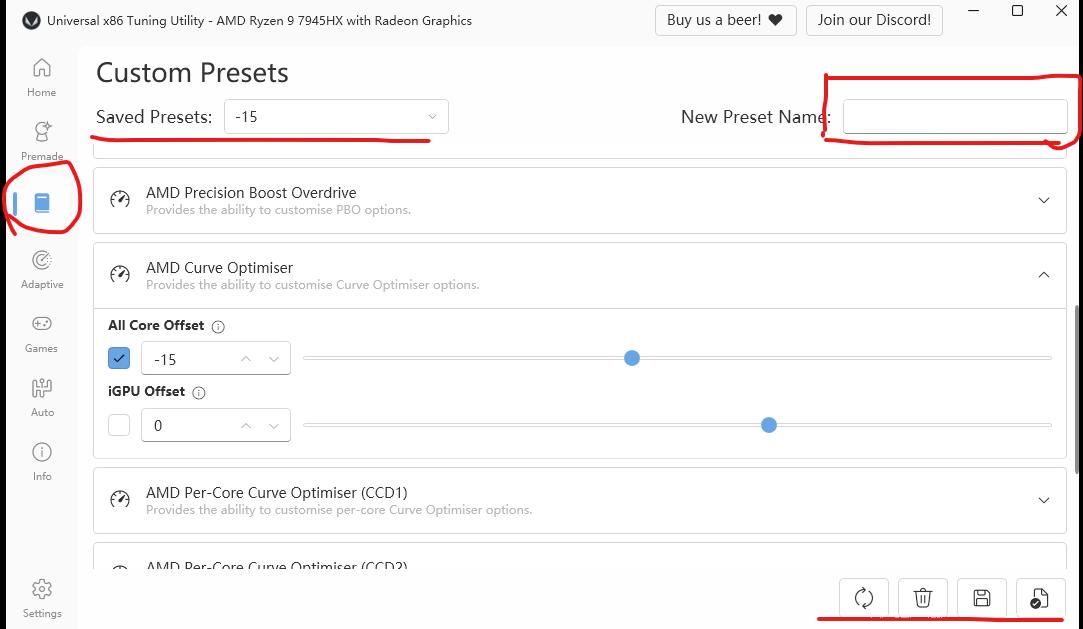Click the Per-Core Curve Optimiser (CCD1) gauge icon
The image size is (1083, 629).
(x=120, y=499)
